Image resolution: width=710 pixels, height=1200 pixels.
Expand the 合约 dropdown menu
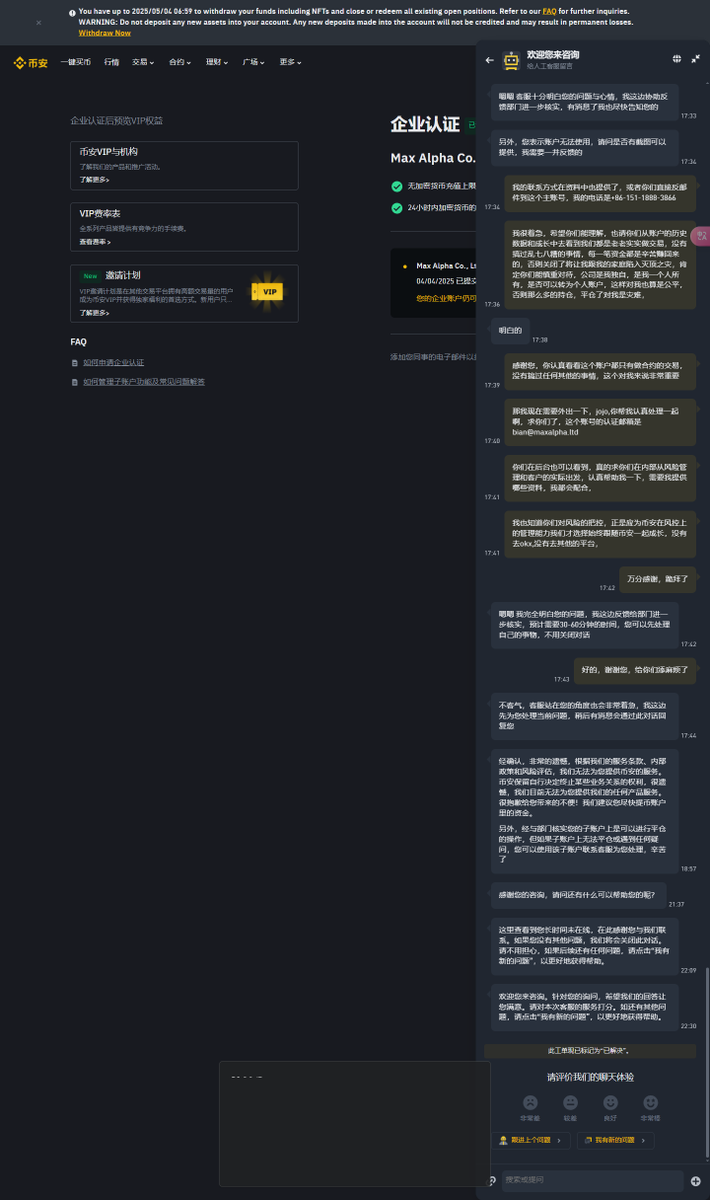[180, 62]
